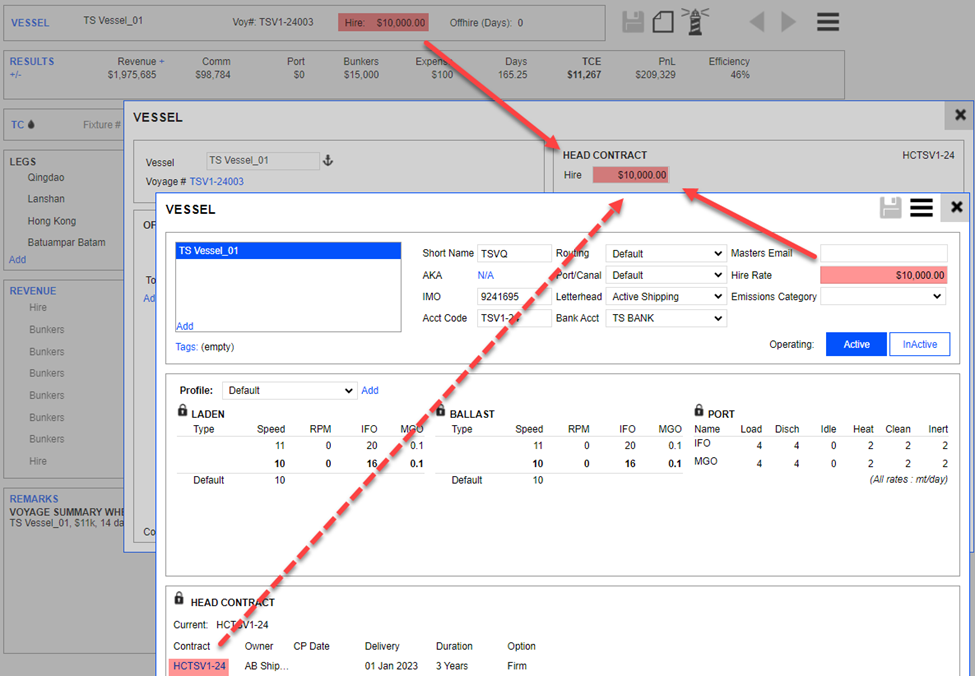975x676 pixels.
Task: Open the hamburger menu in Vessel dialog
Action: 921,207
